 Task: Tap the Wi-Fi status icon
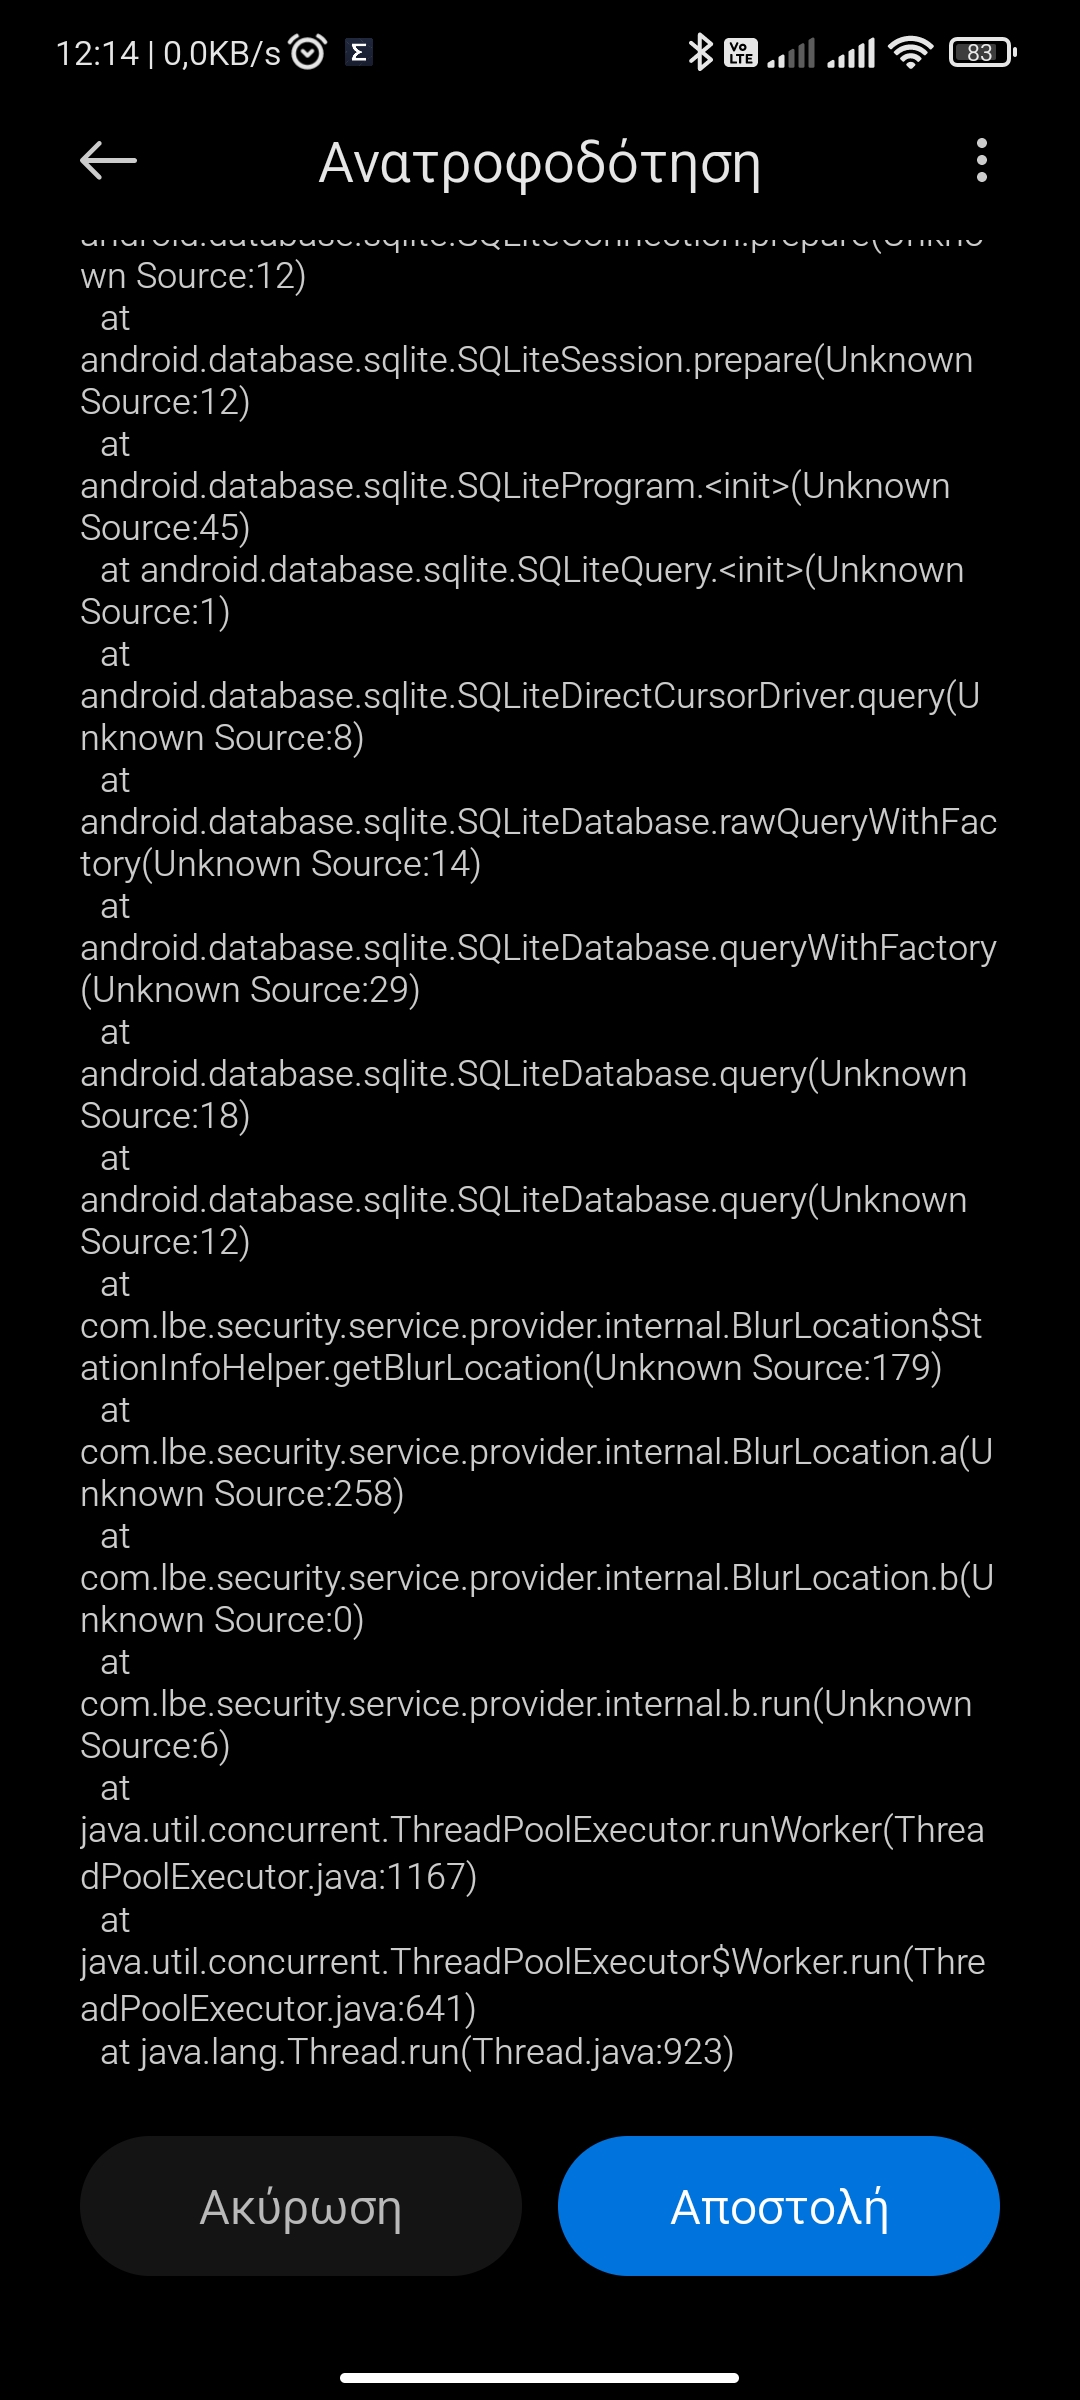click(x=910, y=52)
